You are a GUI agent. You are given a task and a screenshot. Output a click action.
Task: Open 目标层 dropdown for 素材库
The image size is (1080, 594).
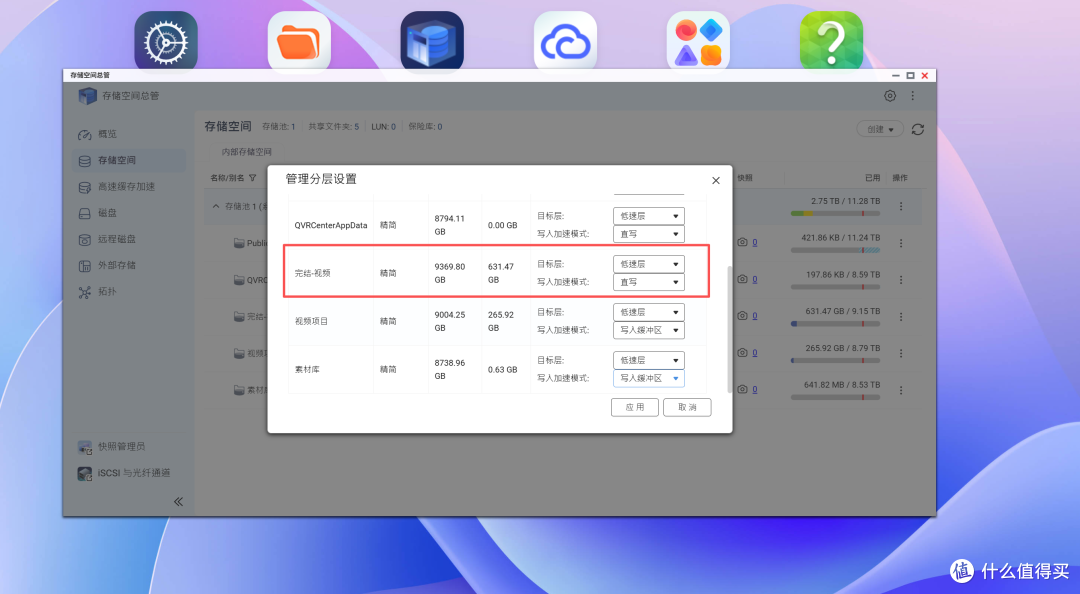pos(649,360)
